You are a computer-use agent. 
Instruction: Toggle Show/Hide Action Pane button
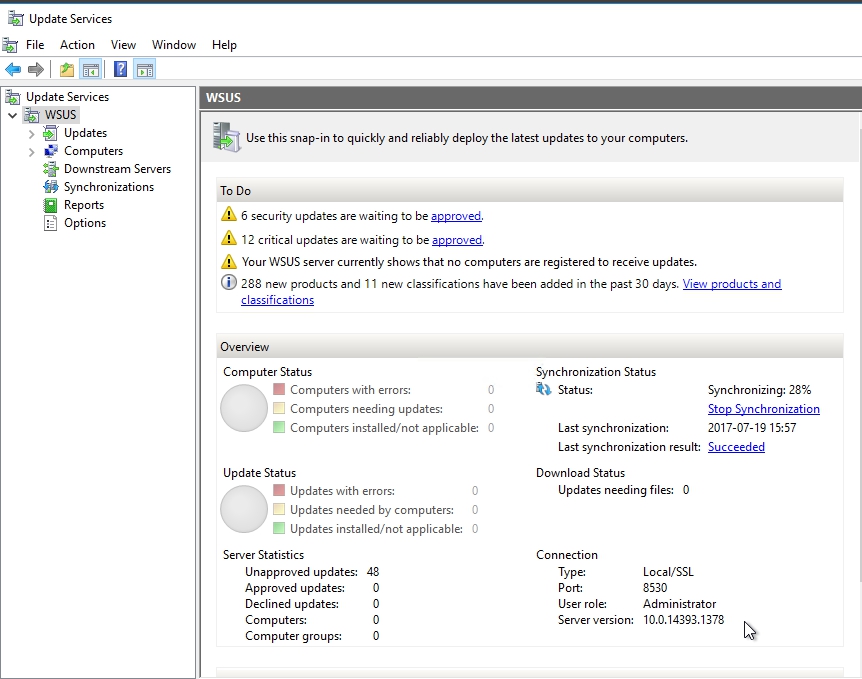click(x=145, y=69)
